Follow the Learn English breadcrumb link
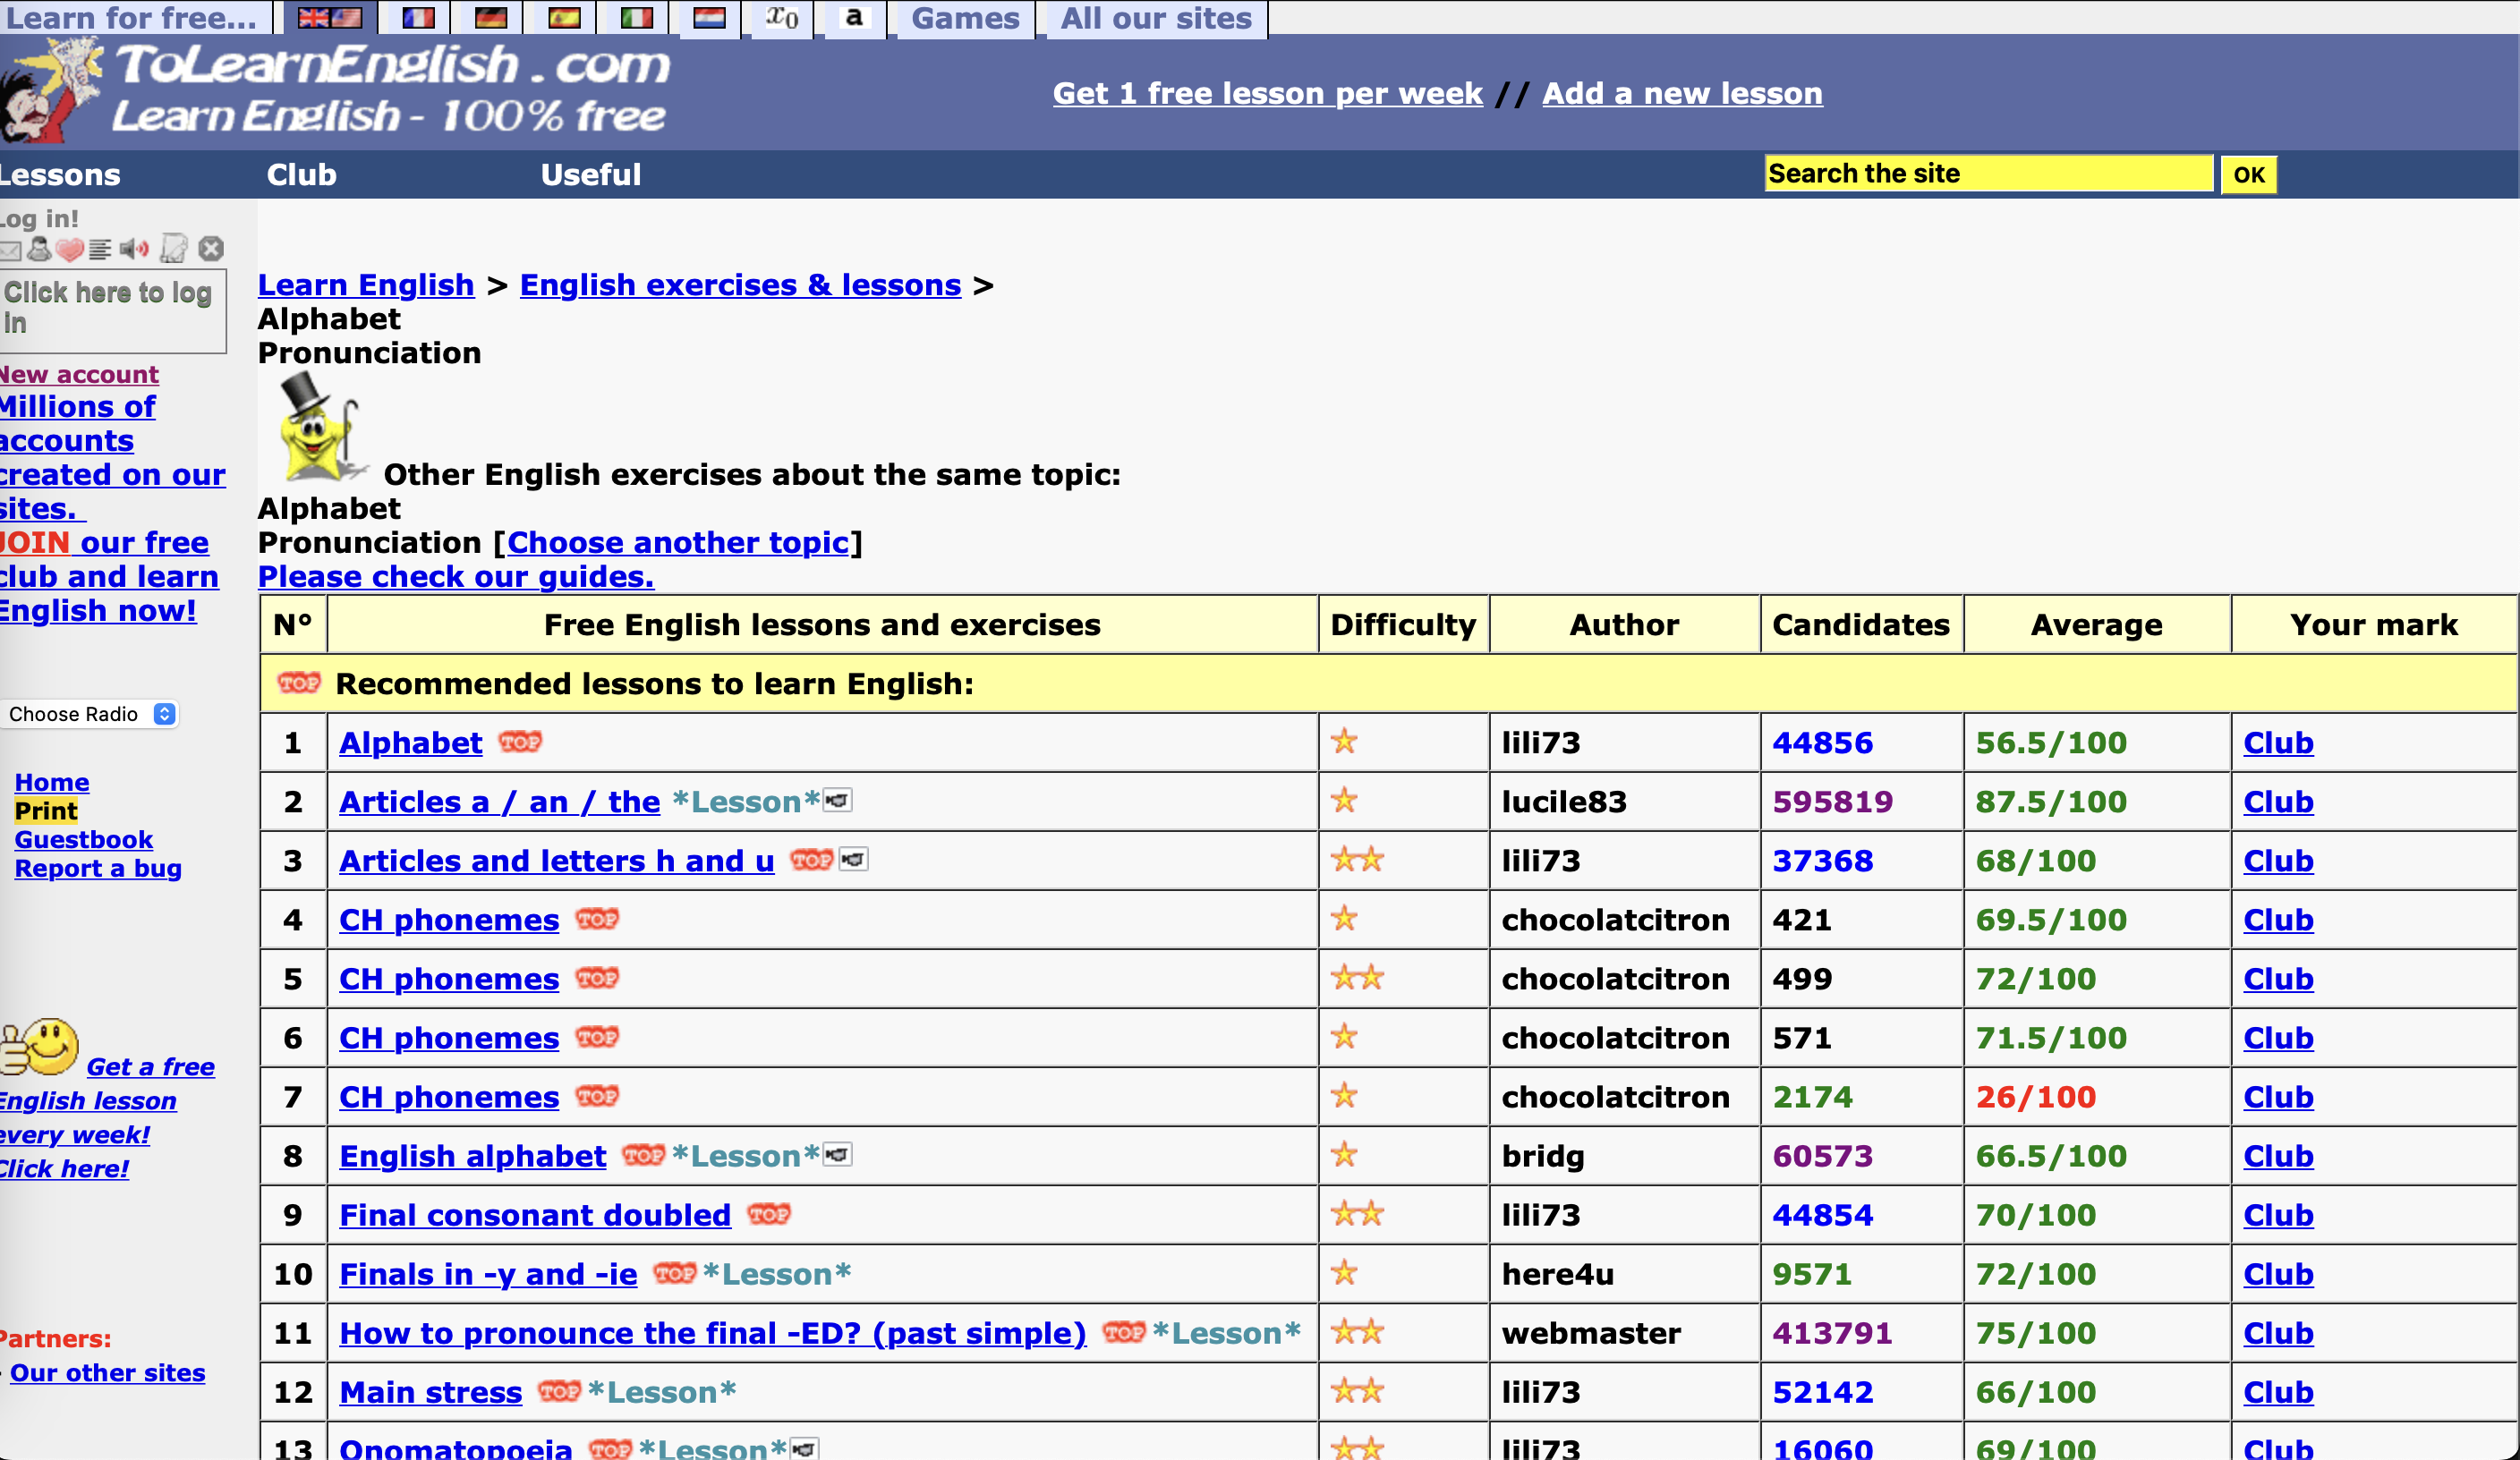Image resolution: width=2520 pixels, height=1460 pixels. [x=366, y=285]
